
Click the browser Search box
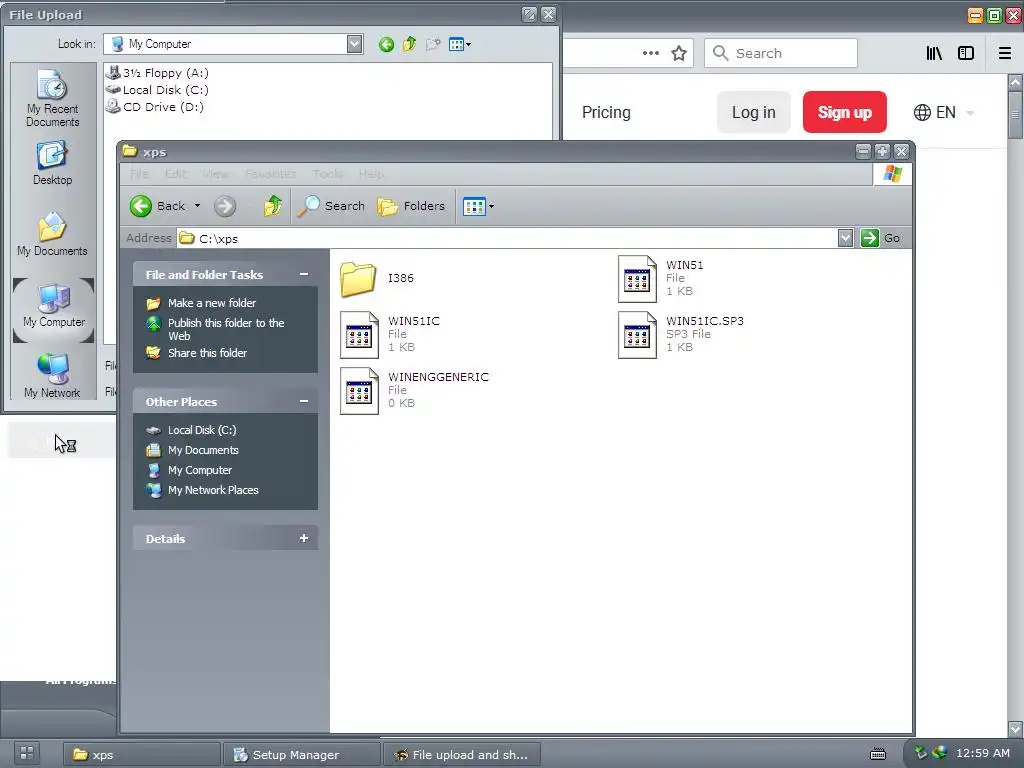(780, 54)
